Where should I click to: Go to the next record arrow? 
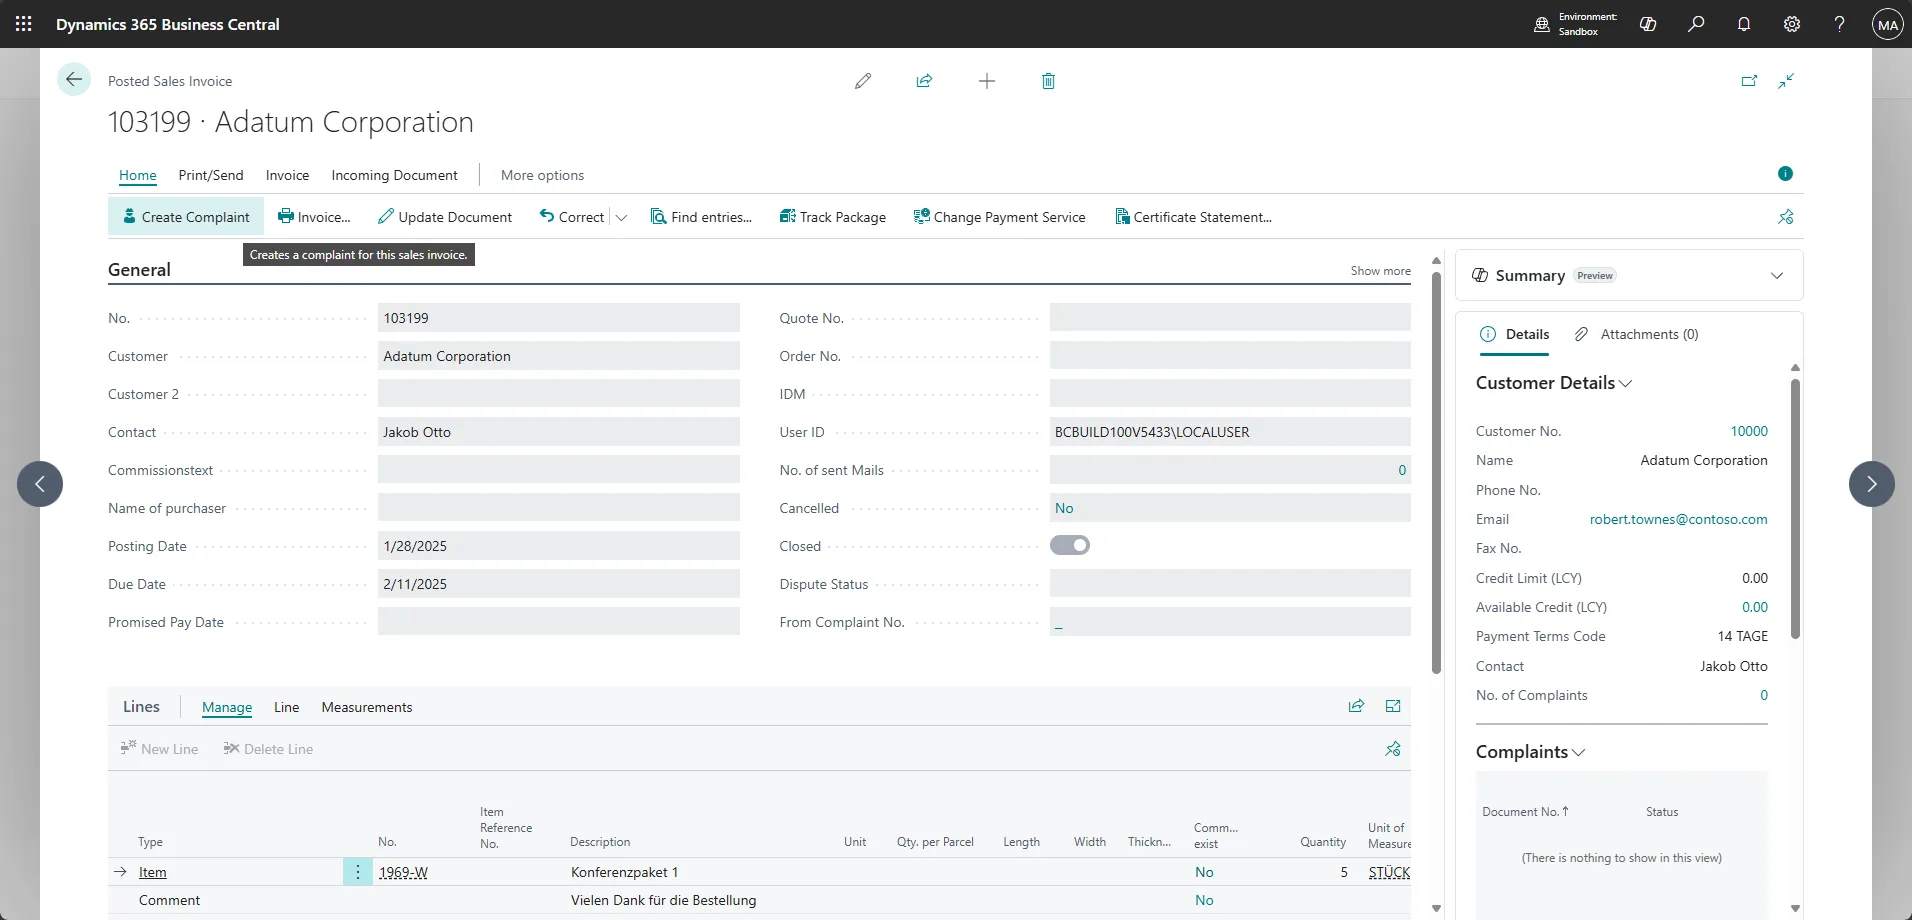pyautogui.click(x=1872, y=484)
